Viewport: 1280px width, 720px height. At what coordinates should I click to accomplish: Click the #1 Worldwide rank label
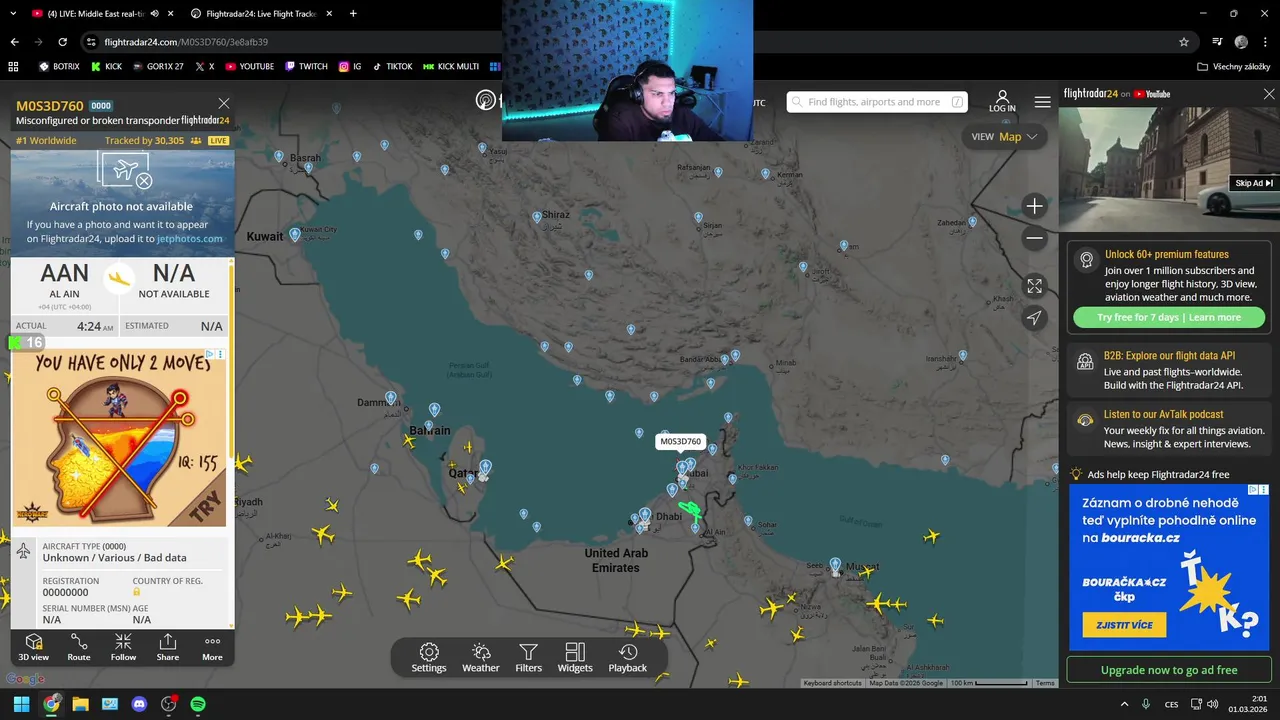46,141
